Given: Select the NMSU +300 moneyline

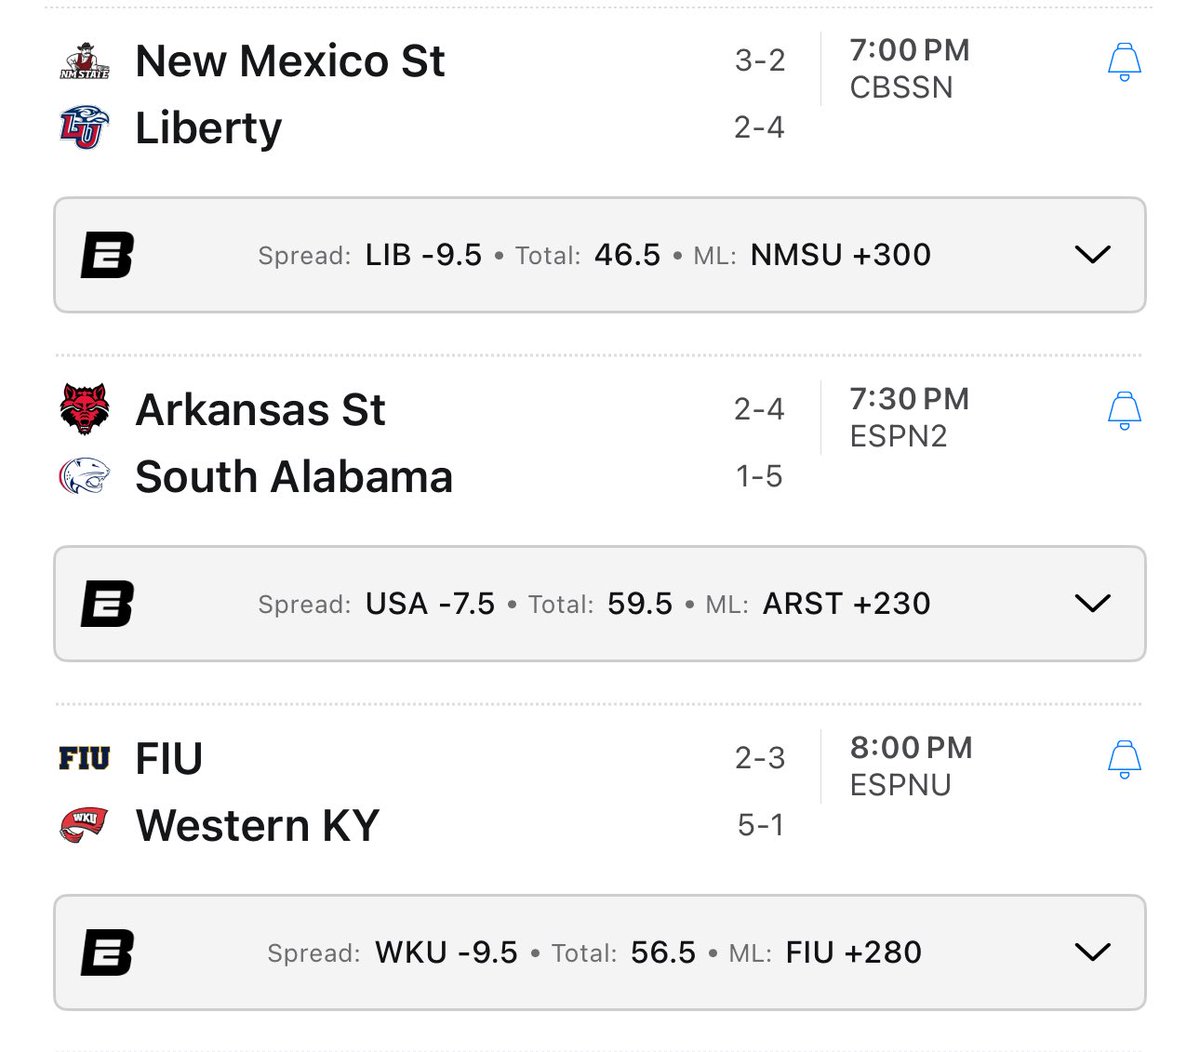Looking at the screenshot, I should (841, 255).
